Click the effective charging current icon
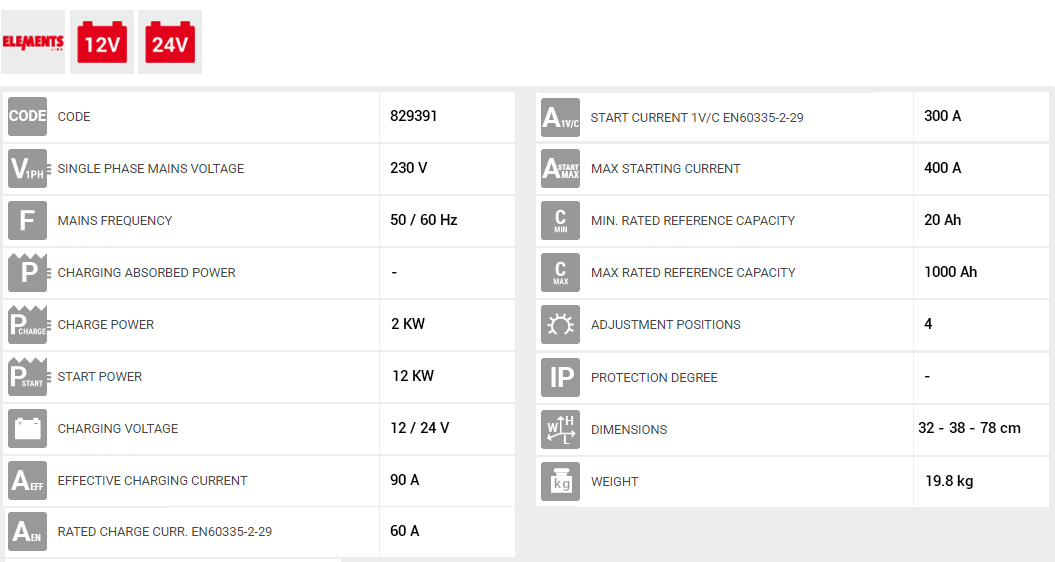 point(27,480)
